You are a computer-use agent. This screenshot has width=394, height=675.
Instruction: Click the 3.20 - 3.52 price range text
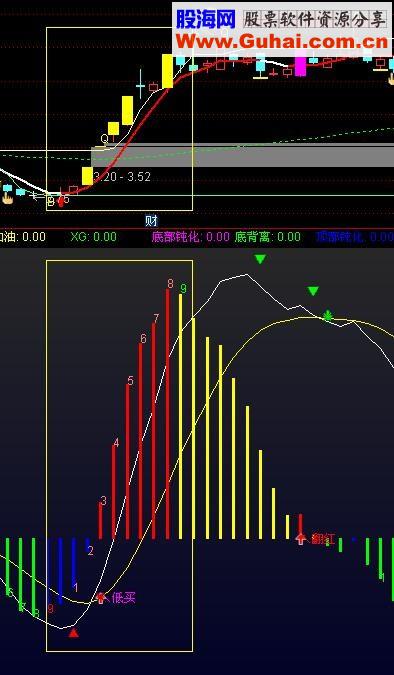point(122,177)
